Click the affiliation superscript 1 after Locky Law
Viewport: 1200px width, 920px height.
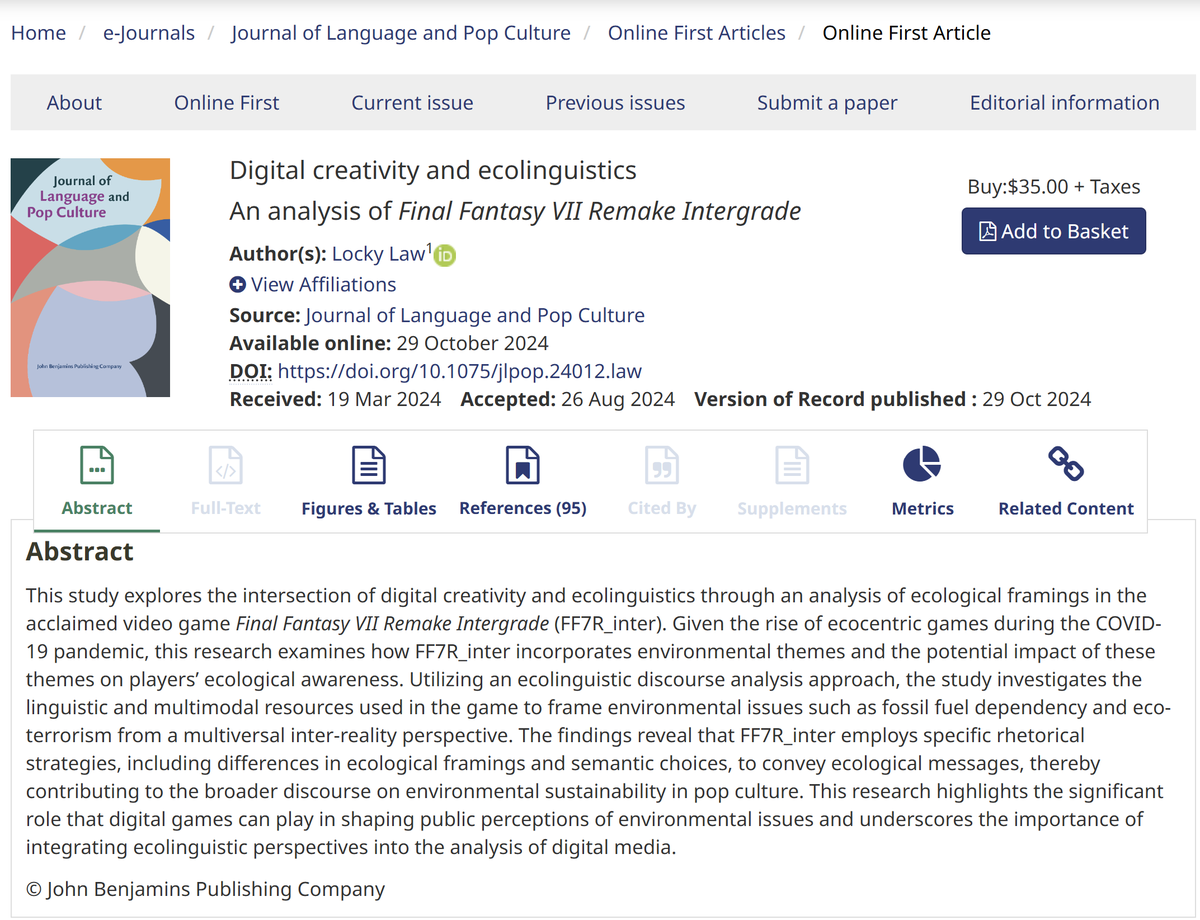[x=430, y=248]
